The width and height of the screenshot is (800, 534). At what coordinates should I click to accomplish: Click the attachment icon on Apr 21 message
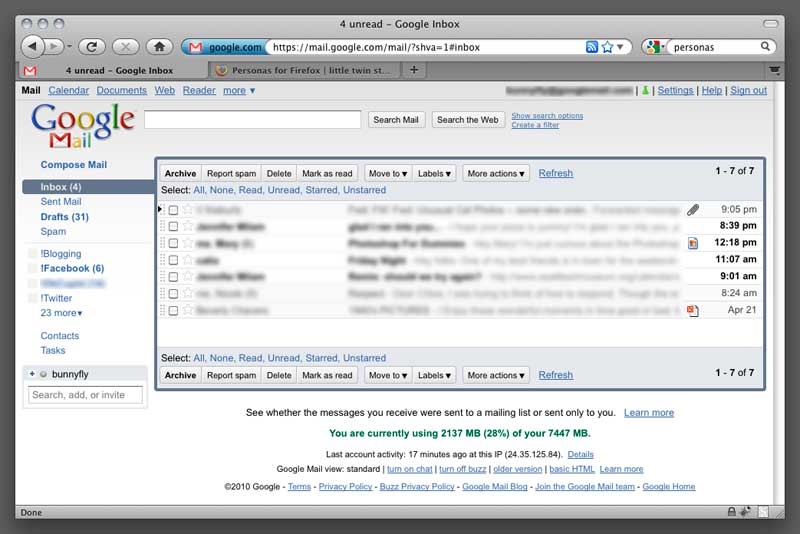pyautogui.click(x=692, y=310)
